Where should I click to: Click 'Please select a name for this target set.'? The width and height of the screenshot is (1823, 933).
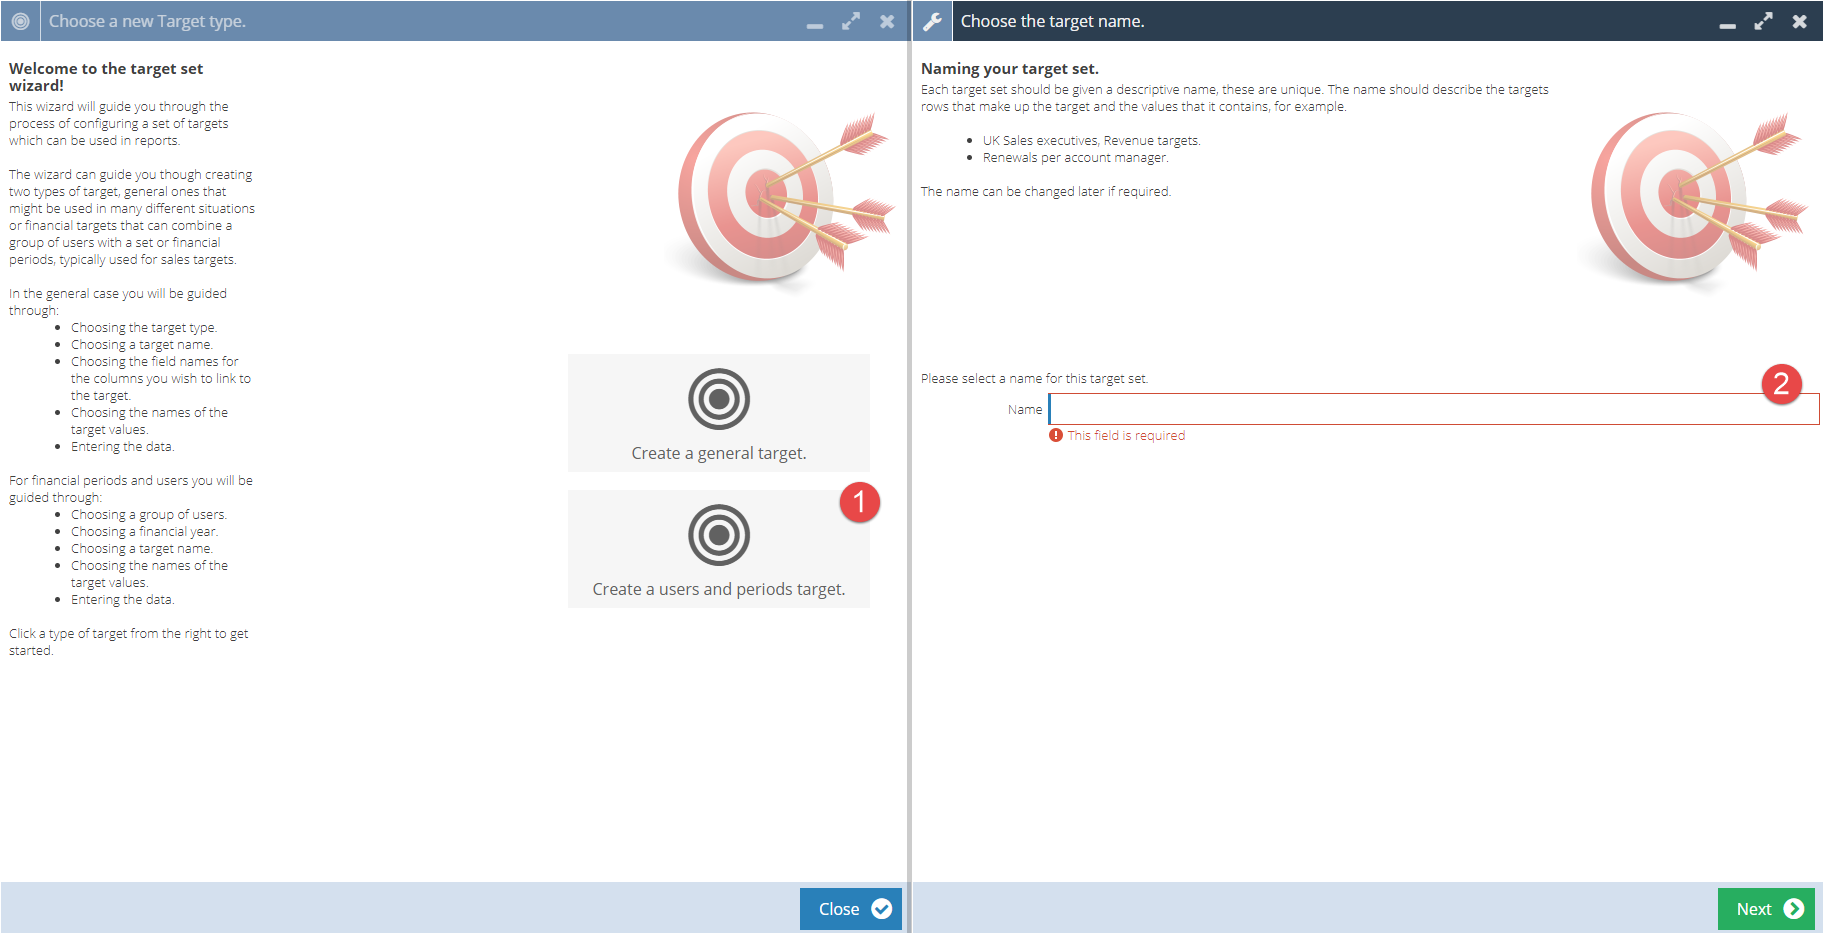pos(1035,379)
